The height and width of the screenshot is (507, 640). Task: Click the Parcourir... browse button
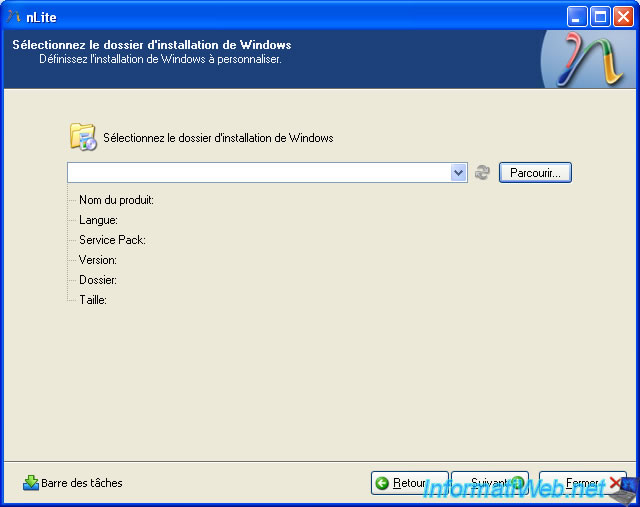(x=535, y=173)
